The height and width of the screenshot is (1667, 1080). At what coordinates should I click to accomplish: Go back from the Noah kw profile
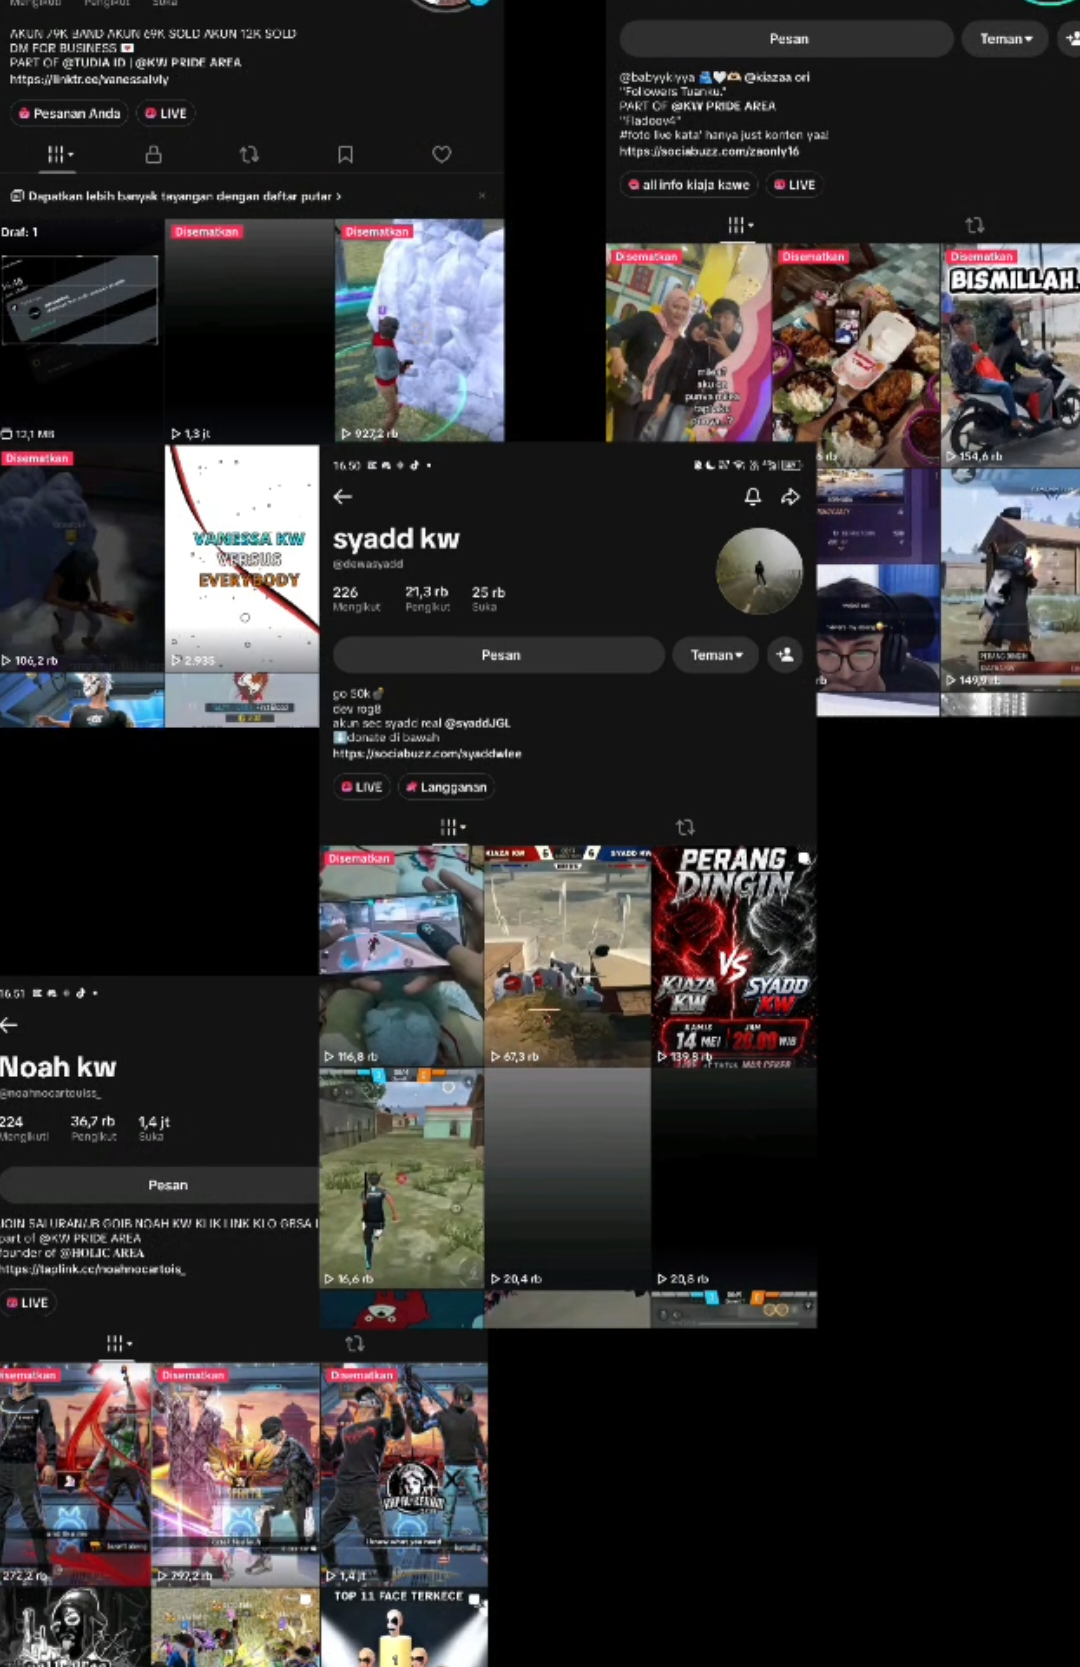coord(9,1025)
